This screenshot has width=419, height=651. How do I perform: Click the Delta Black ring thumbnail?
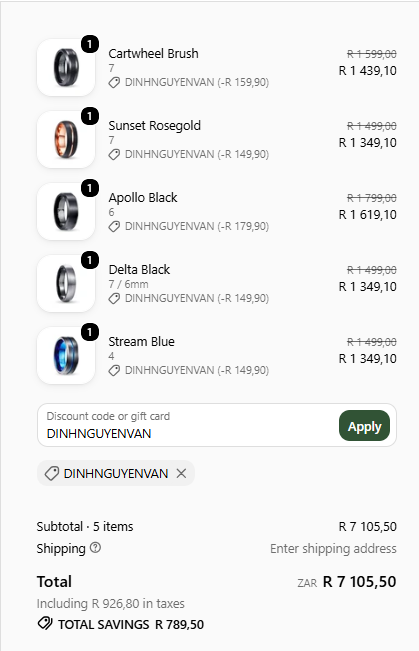click(66, 284)
